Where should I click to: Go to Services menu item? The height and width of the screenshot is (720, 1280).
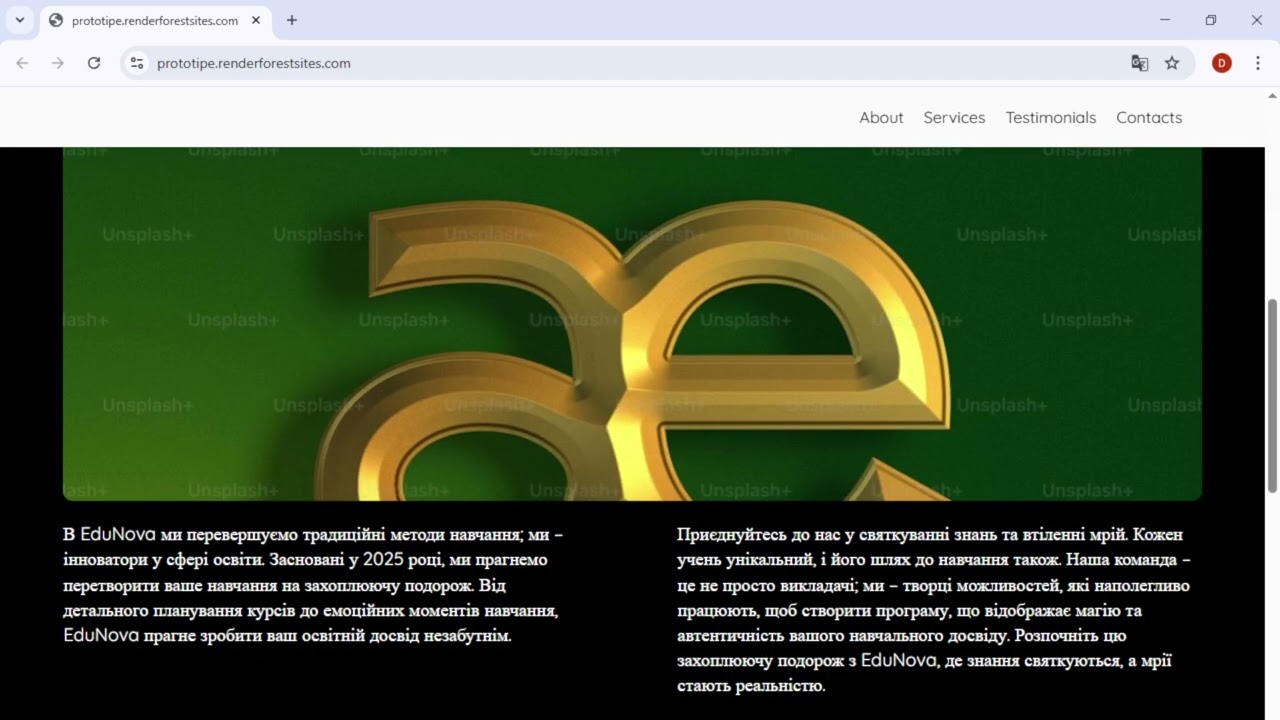tap(954, 117)
